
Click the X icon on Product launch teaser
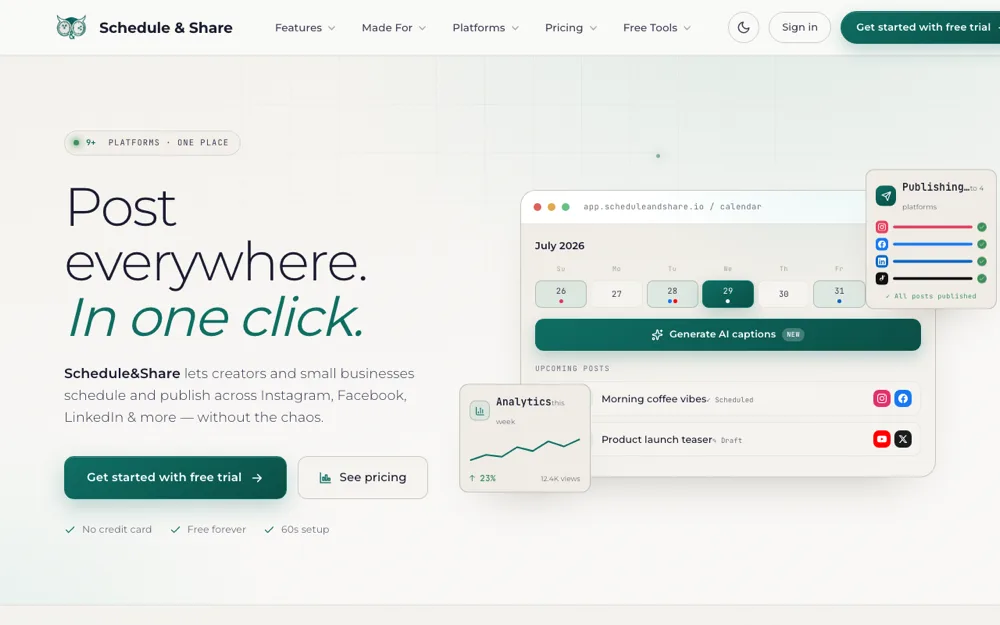[903, 439]
